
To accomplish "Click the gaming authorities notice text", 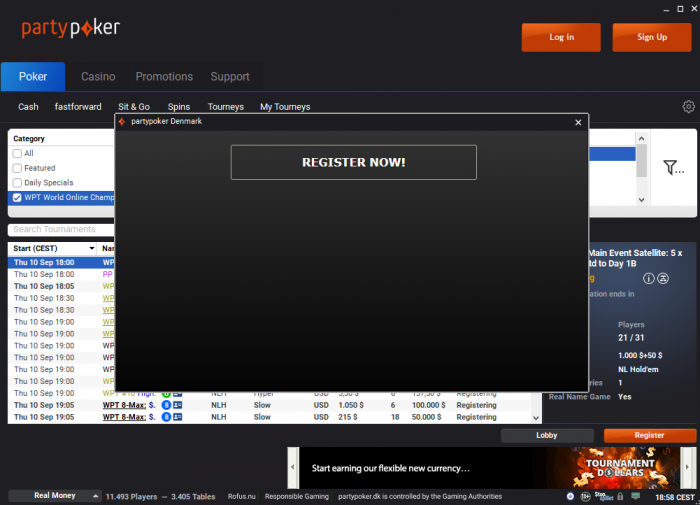I will click(420, 497).
